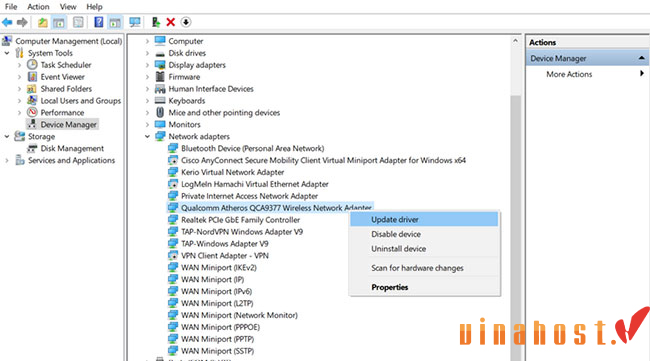Click the Task Scheduler clock icon

point(32,65)
